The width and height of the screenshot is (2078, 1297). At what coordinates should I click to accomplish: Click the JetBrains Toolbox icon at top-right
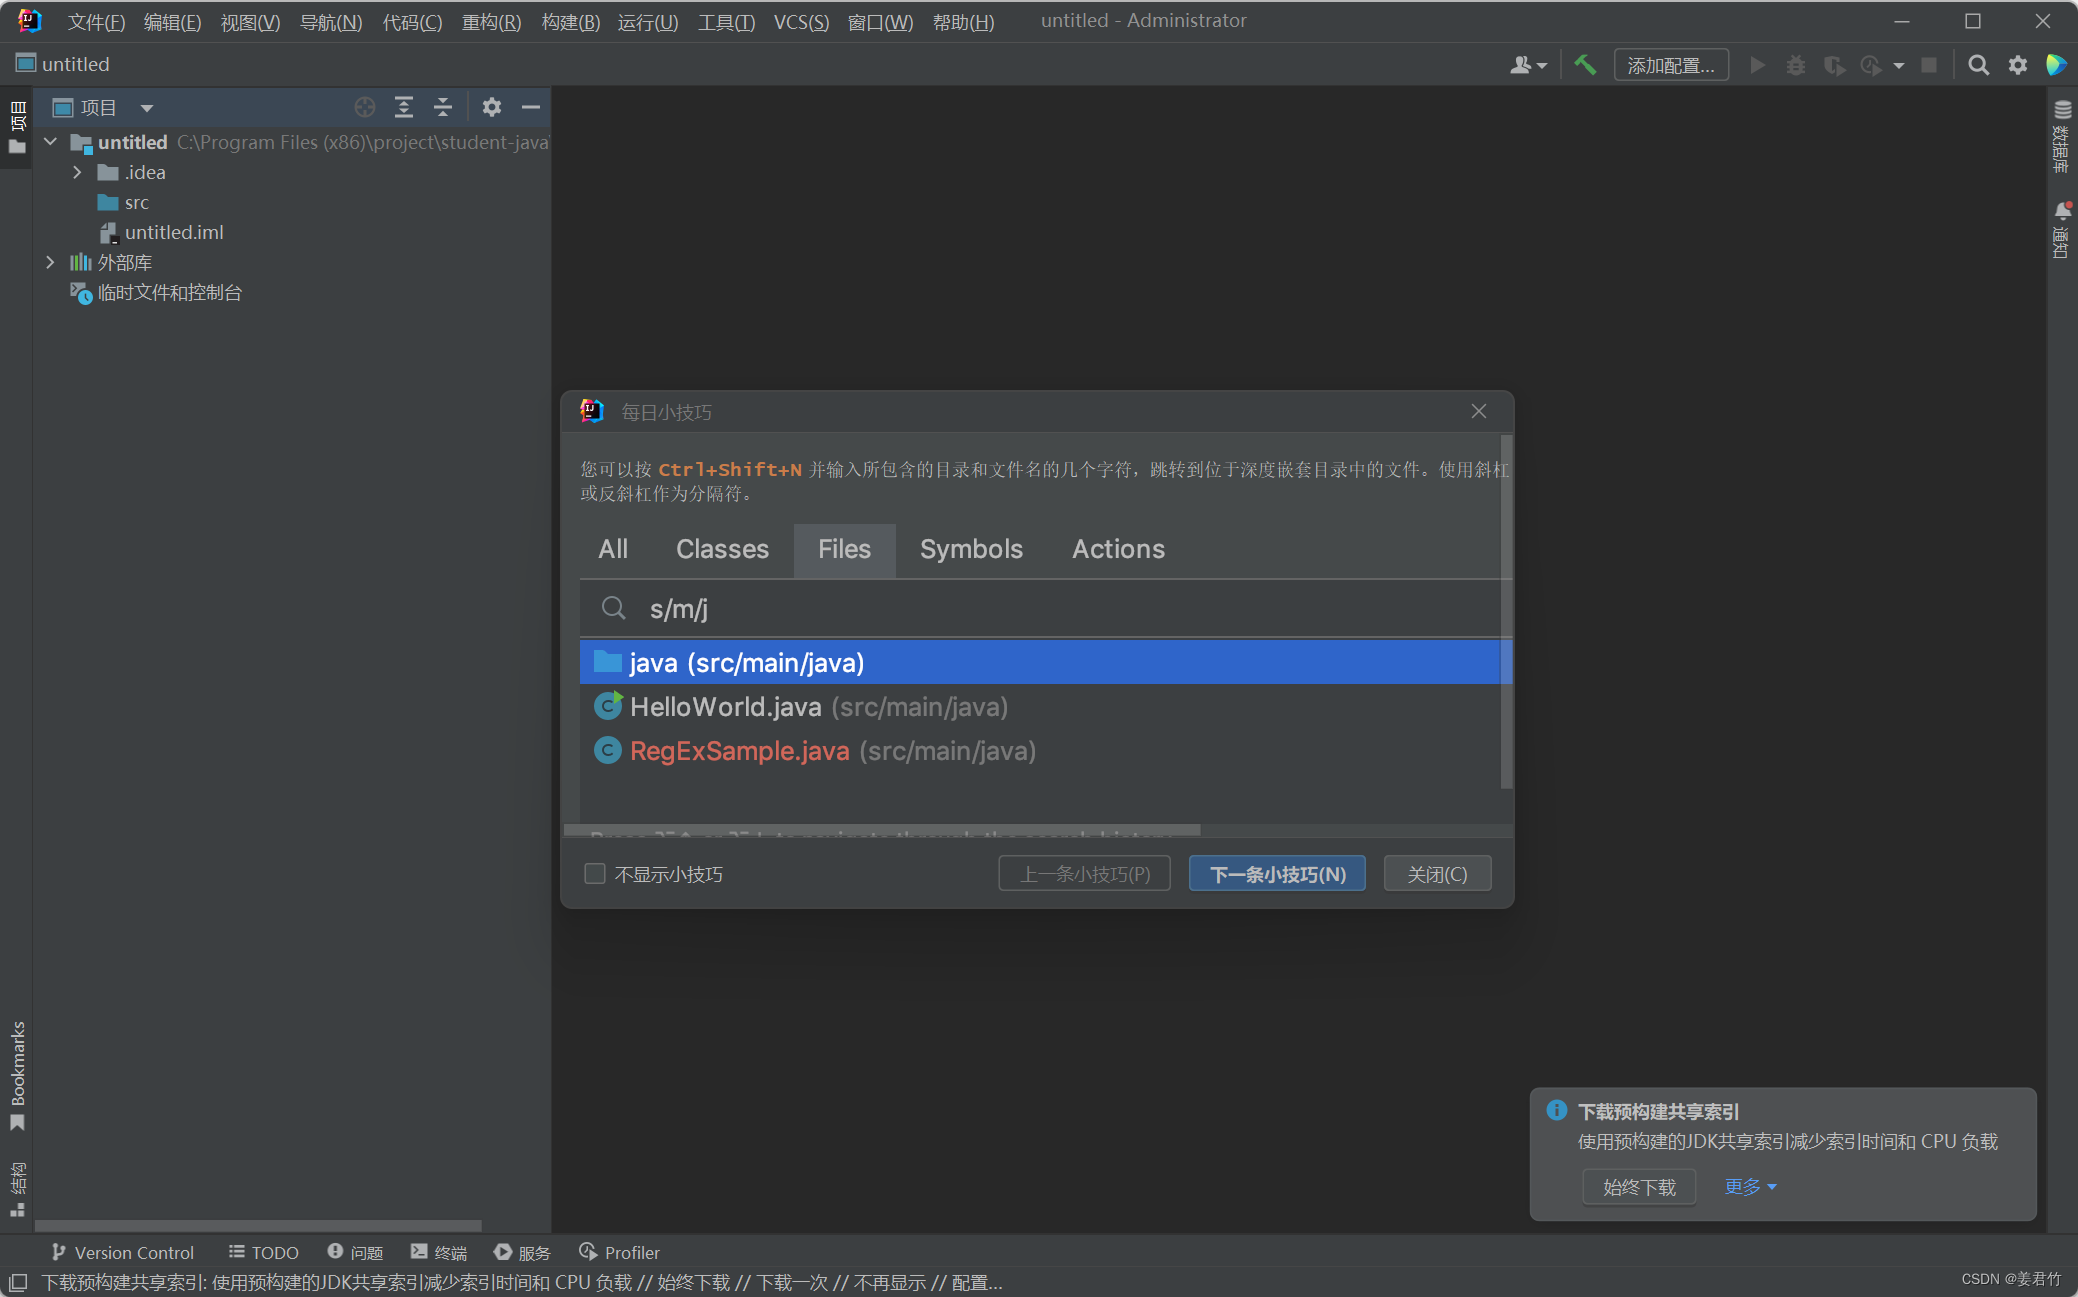2056,65
